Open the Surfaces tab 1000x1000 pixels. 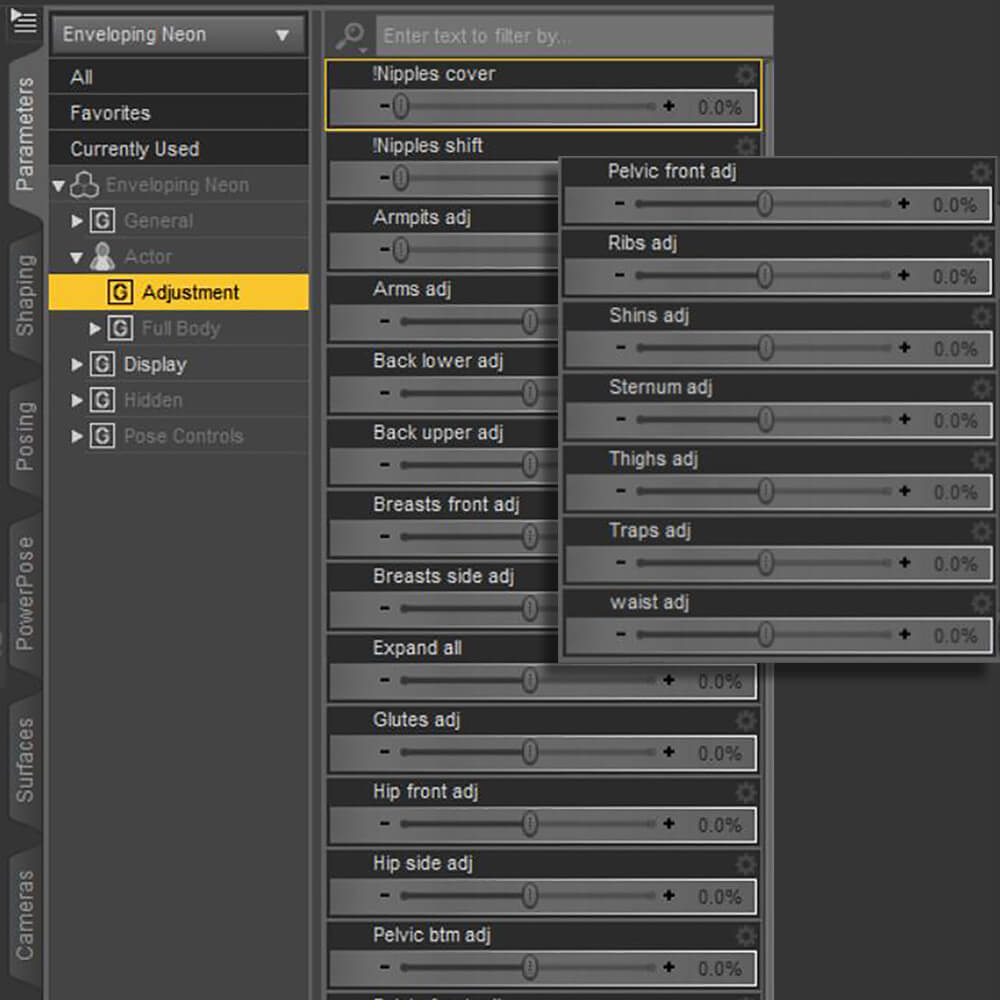[24, 760]
